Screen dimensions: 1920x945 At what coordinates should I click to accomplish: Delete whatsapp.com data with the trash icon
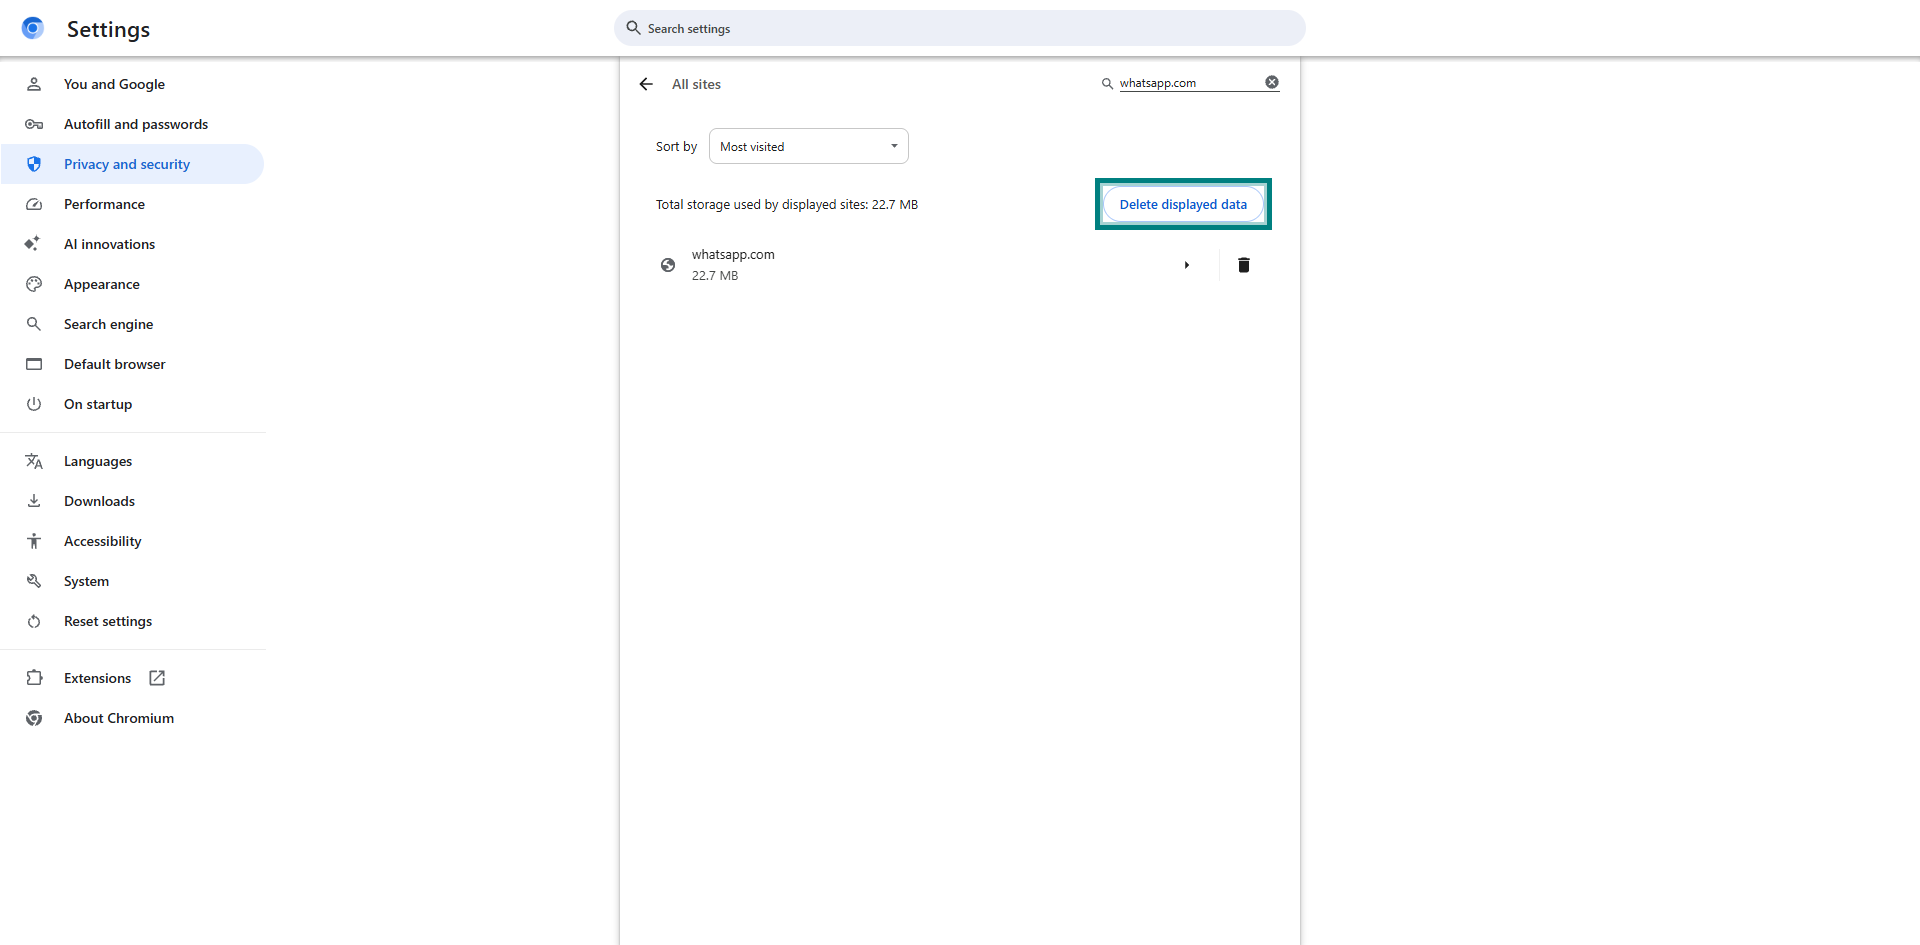1244,265
